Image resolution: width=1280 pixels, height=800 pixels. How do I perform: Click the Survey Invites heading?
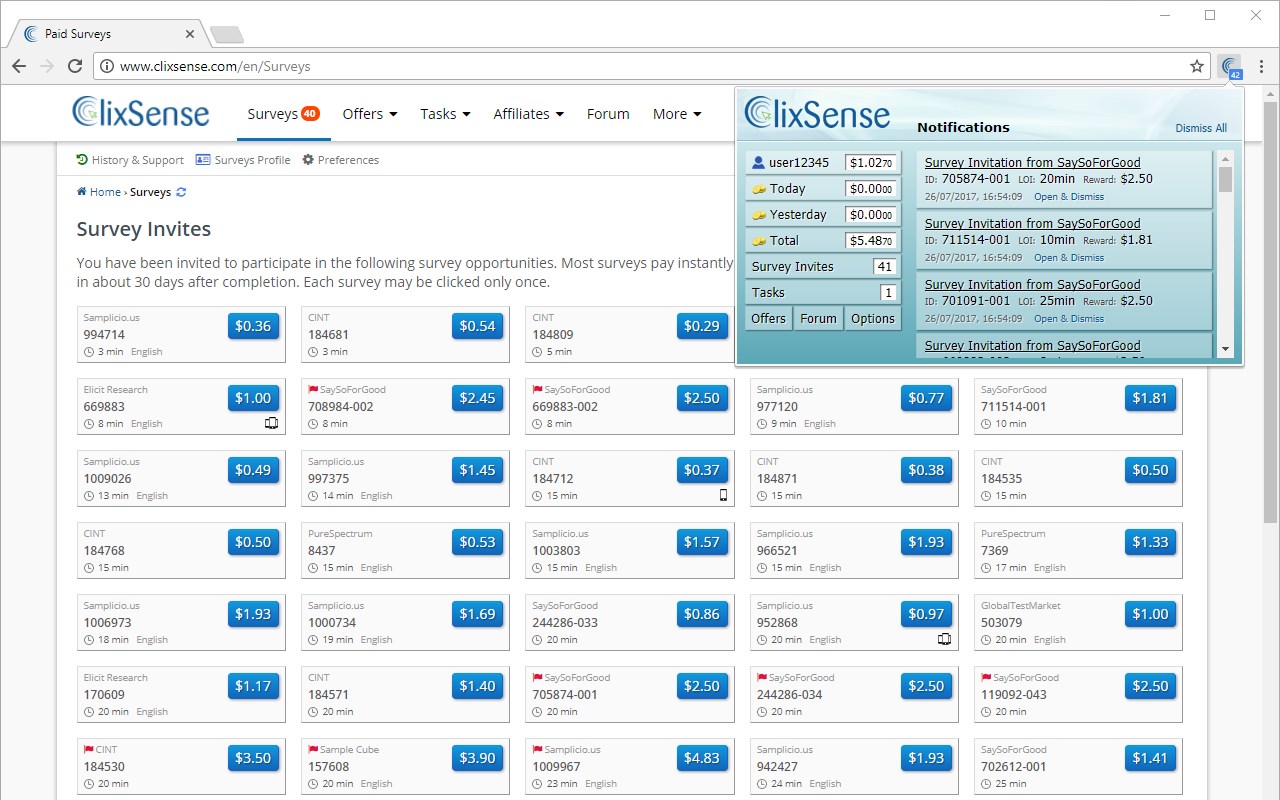pos(144,229)
